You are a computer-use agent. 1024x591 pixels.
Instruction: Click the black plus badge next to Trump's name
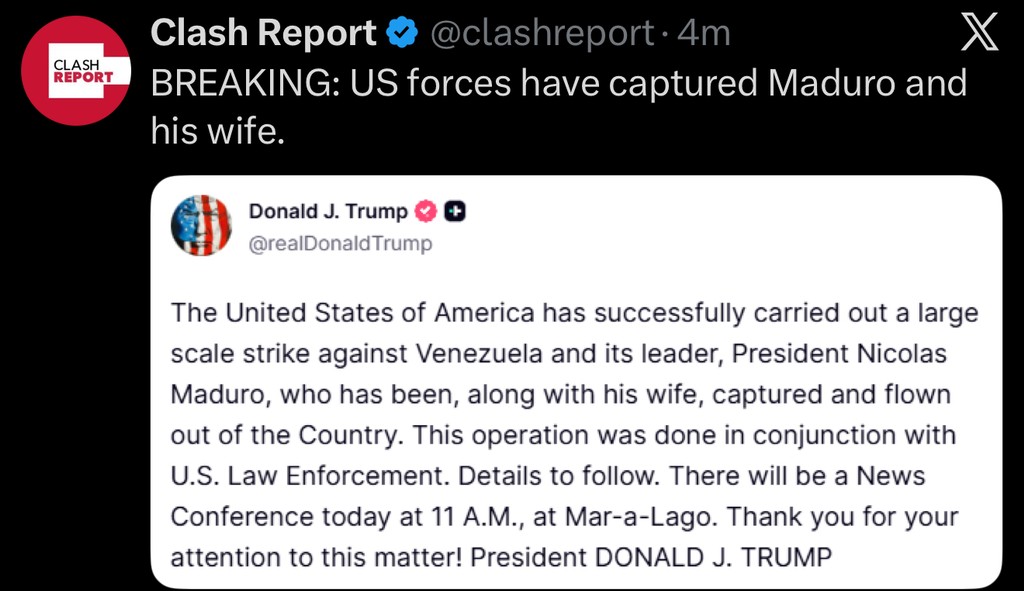pos(455,211)
